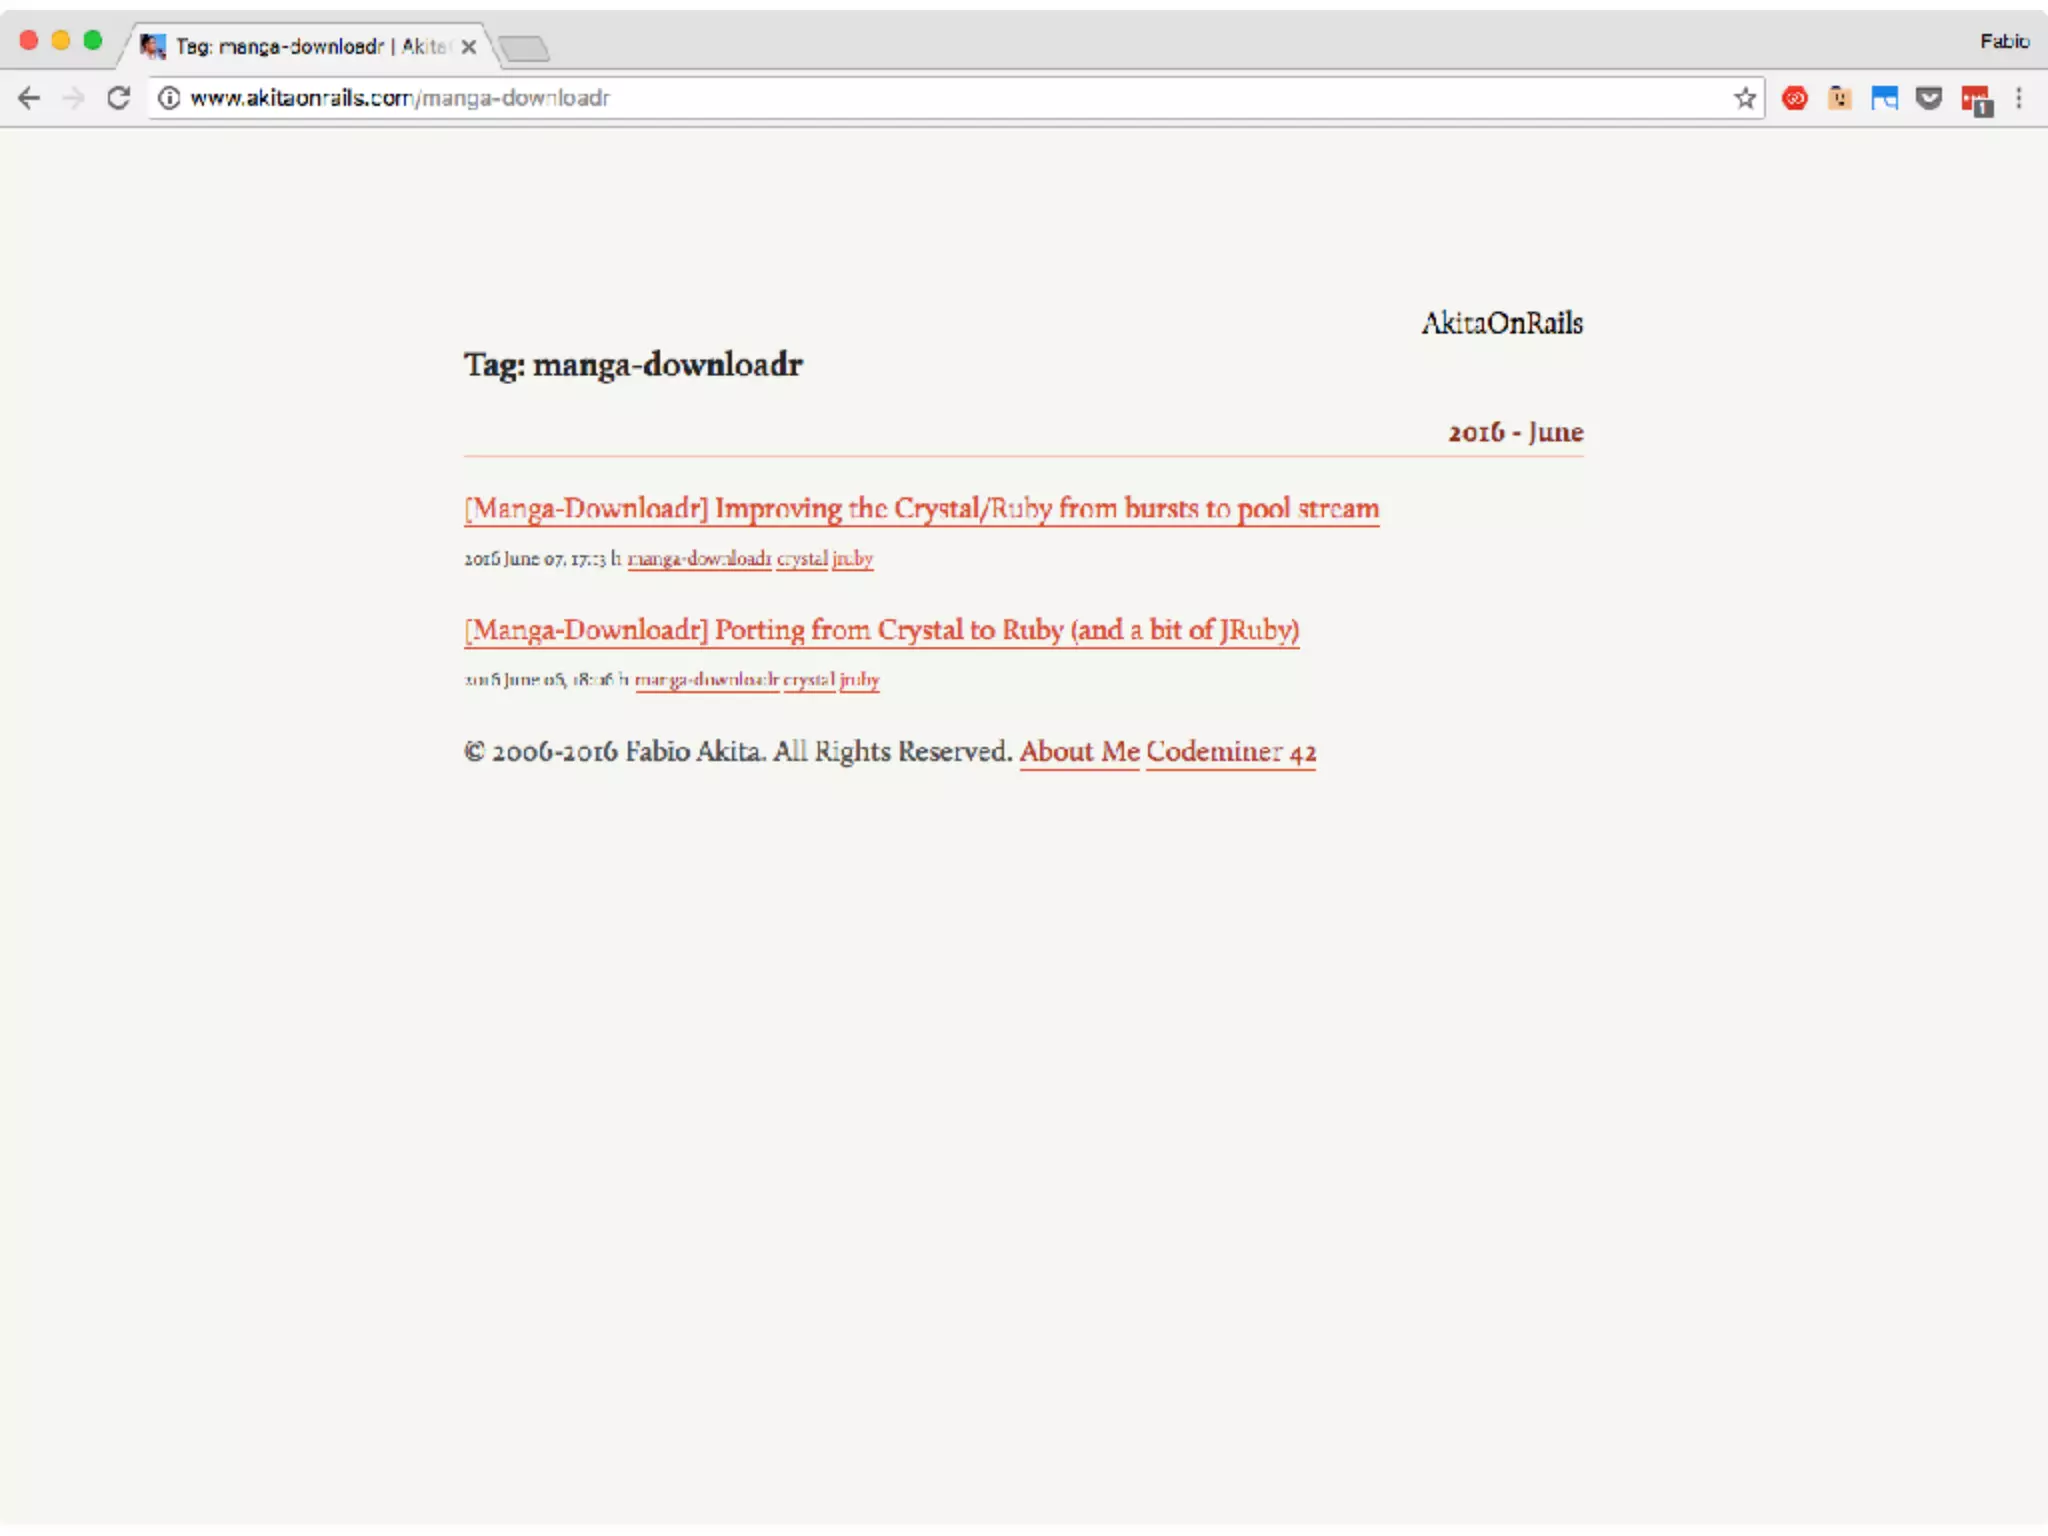
Task: Visit the Codeminer 42 link
Action: click(1230, 752)
